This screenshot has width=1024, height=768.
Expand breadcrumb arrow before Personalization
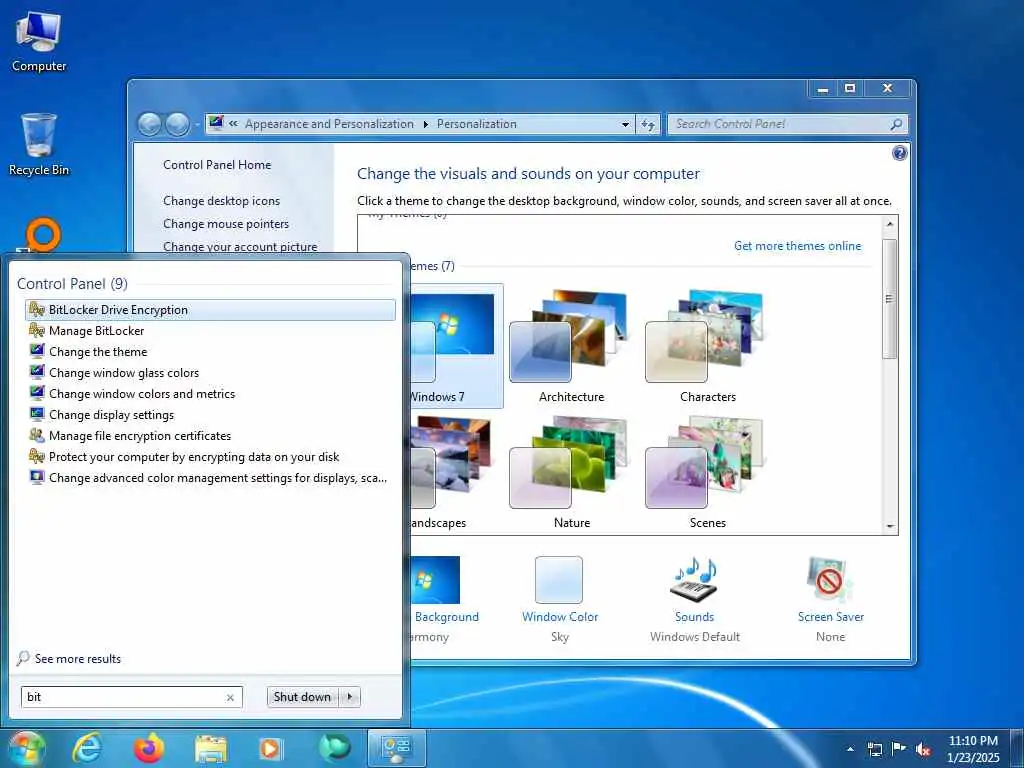click(426, 124)
